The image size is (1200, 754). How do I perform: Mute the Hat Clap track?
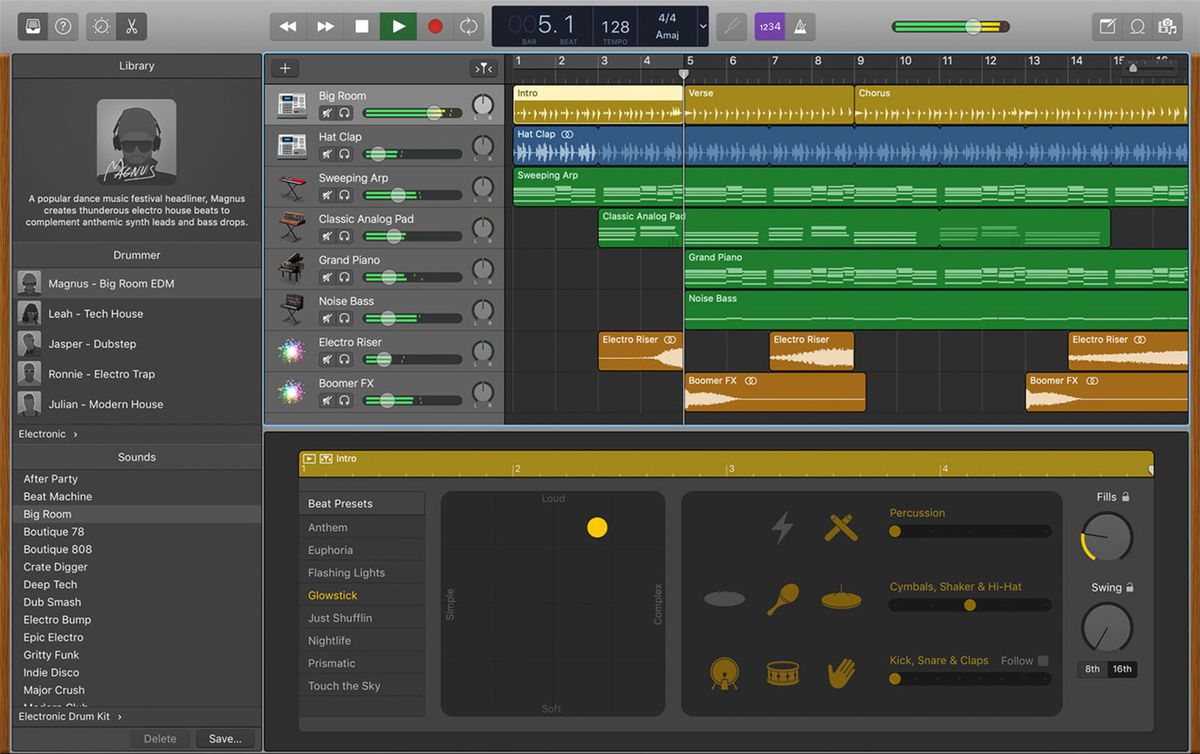[x=327, y=152]
